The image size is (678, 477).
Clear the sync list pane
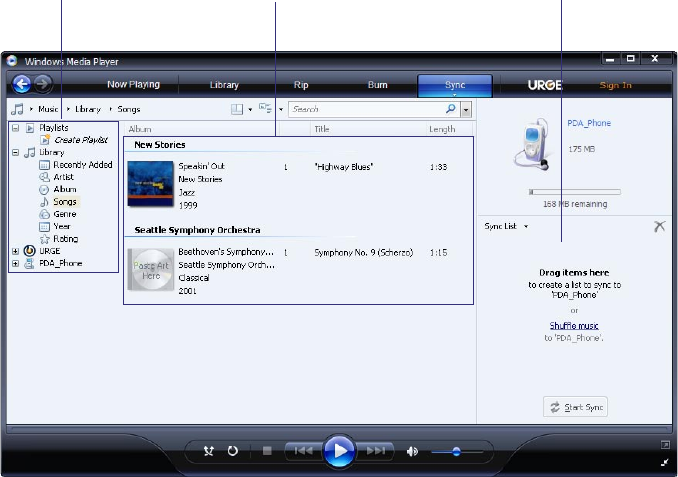tap(659, 227)
